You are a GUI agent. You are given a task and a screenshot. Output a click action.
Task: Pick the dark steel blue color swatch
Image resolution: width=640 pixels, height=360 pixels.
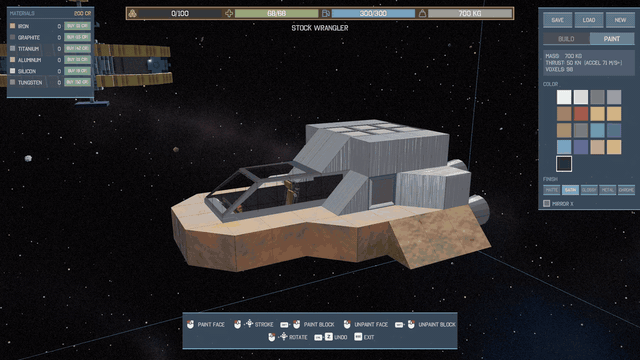(614, 131)
